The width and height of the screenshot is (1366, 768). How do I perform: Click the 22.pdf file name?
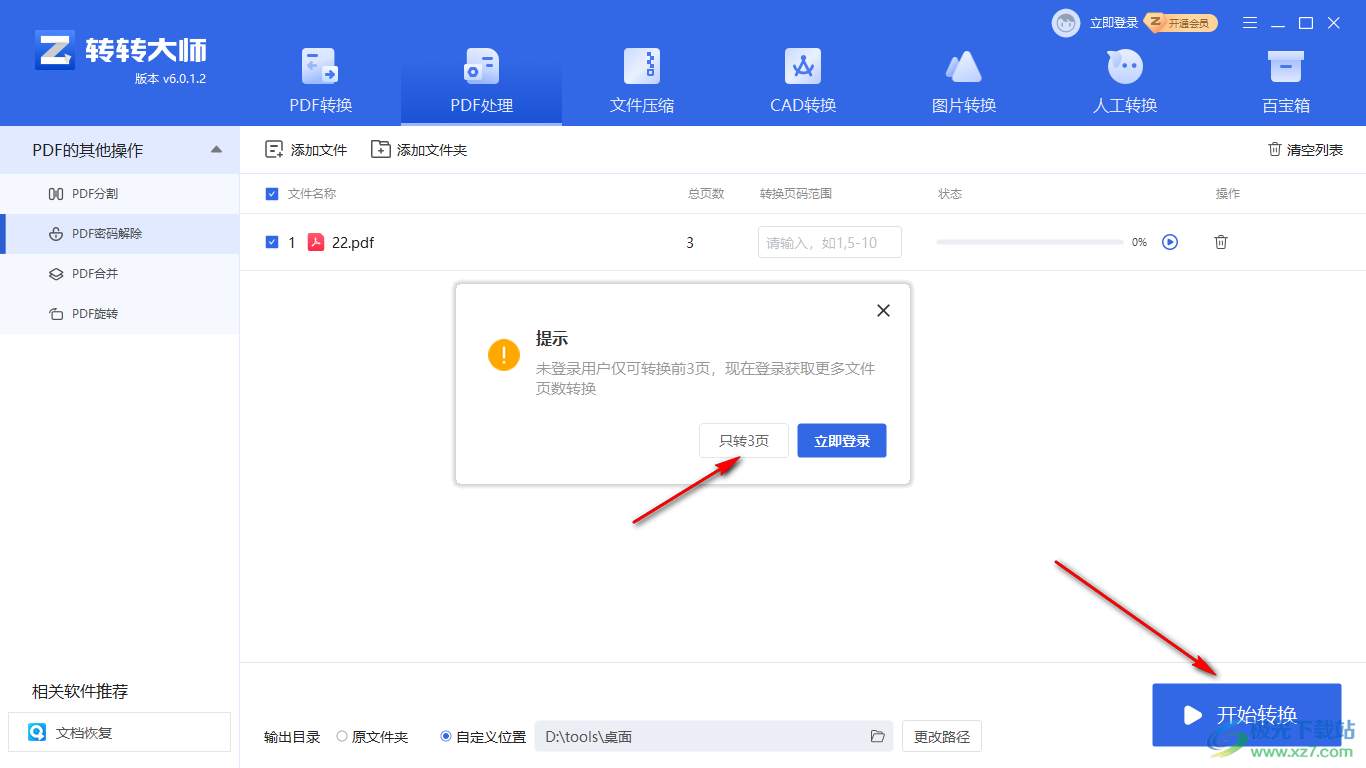point(353,242)
